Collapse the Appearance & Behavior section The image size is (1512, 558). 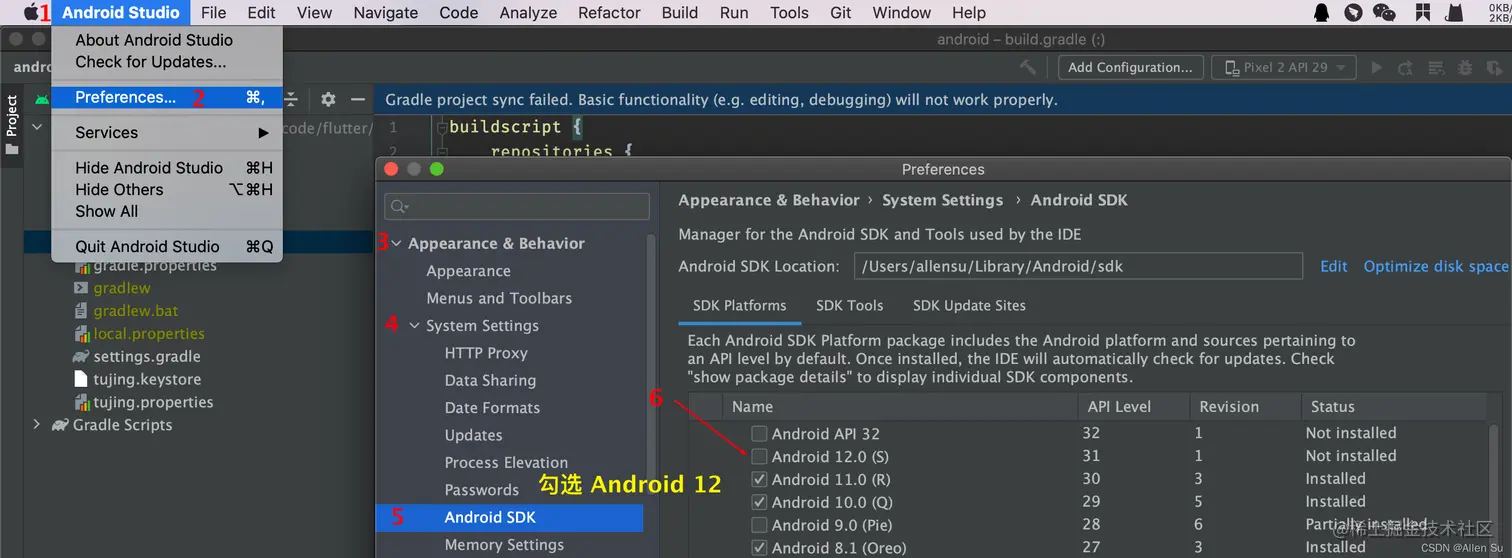pyautogui.click(x=397, y=243)
